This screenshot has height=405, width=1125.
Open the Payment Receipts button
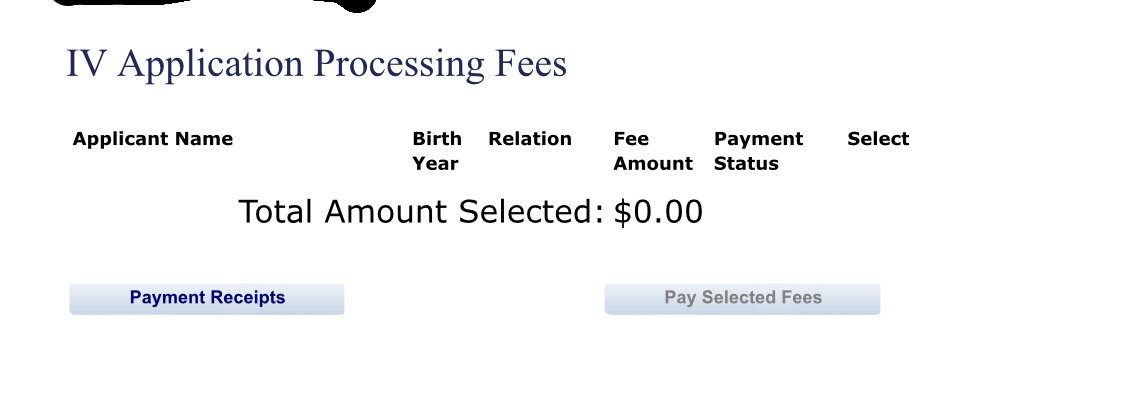click(x=207, y=298)
